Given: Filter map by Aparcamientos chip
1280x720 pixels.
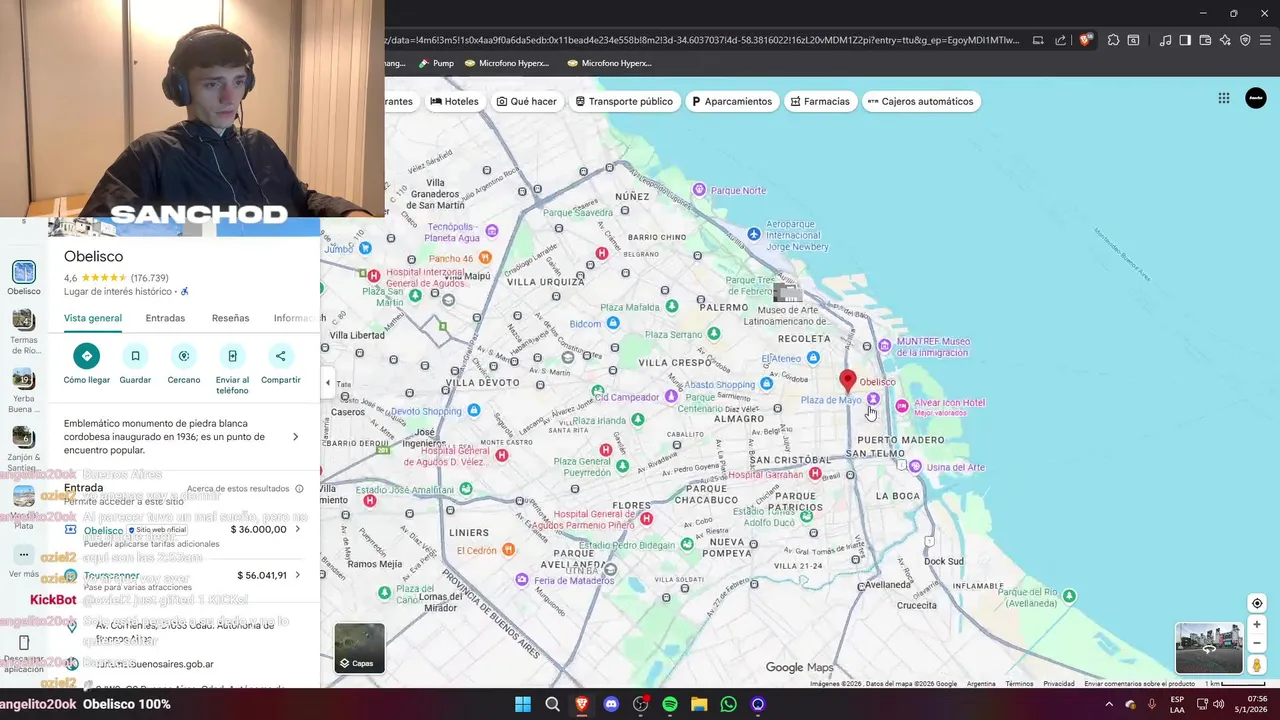Looking at the screenshot, I should point(730,101).
